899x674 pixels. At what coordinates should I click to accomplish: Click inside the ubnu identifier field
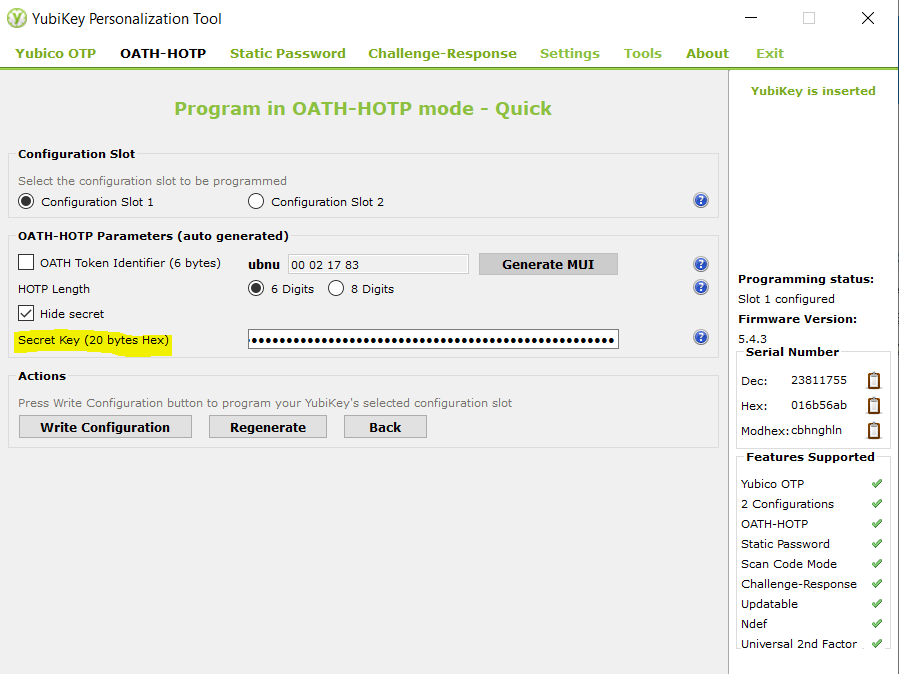(x=378, y=263)
